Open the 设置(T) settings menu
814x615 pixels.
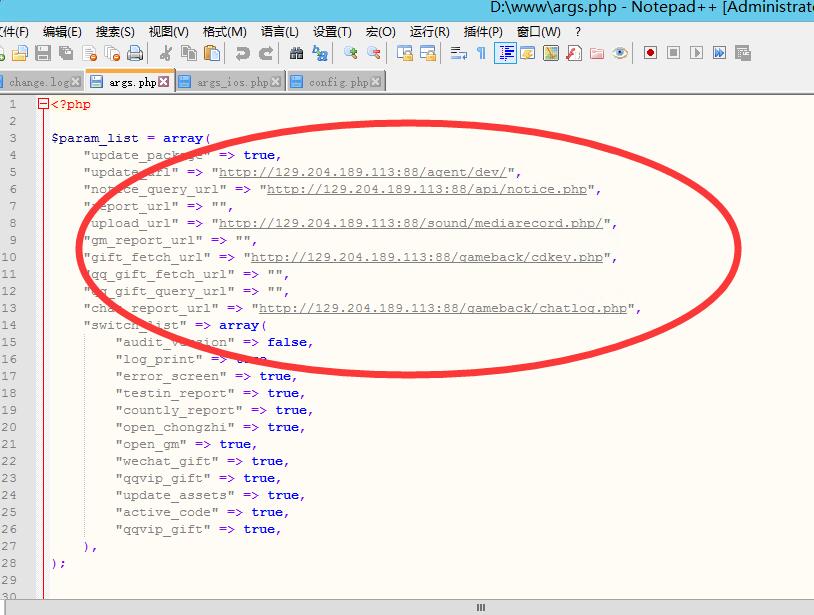pyautogui.click(x=332, y=32)
